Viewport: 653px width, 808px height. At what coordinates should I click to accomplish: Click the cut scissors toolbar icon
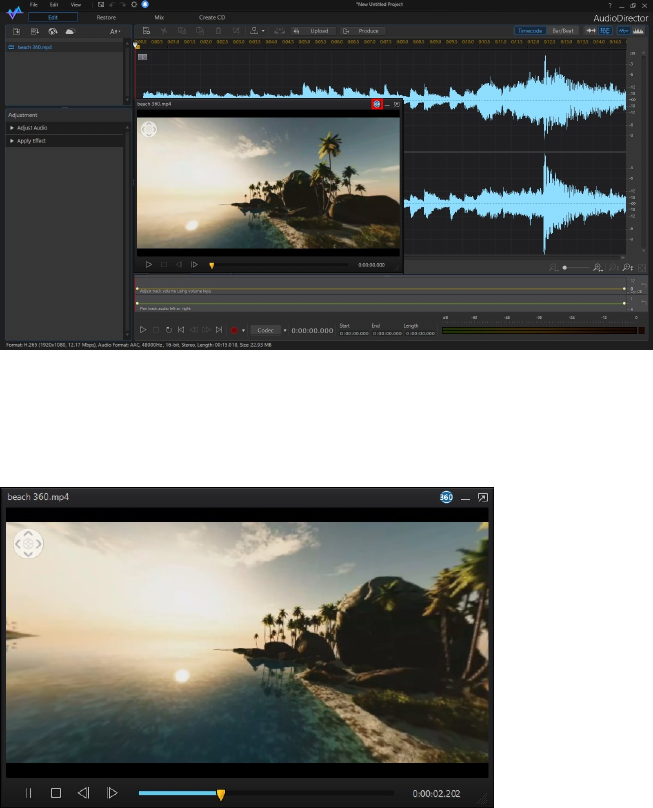point(164,31)
